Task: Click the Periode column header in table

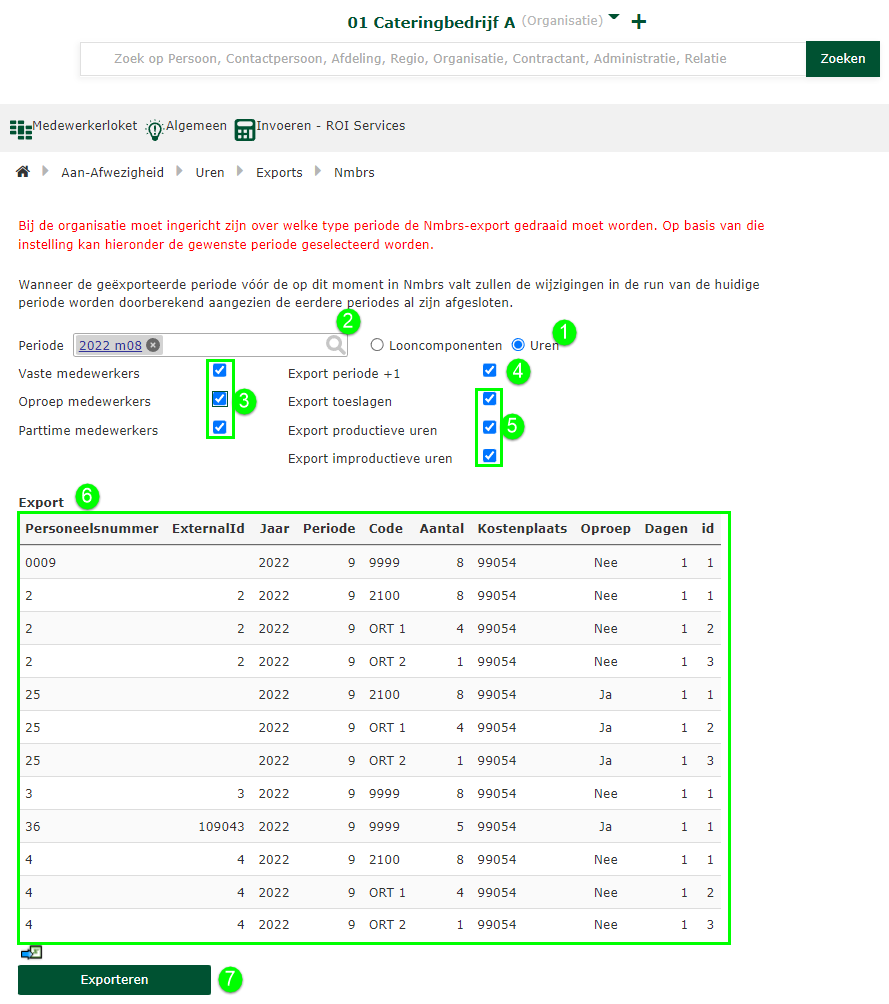Action: [x=329, y=528]
